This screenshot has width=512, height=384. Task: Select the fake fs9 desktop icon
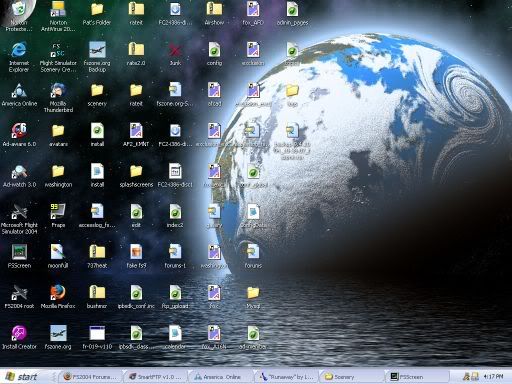(136, 252)
